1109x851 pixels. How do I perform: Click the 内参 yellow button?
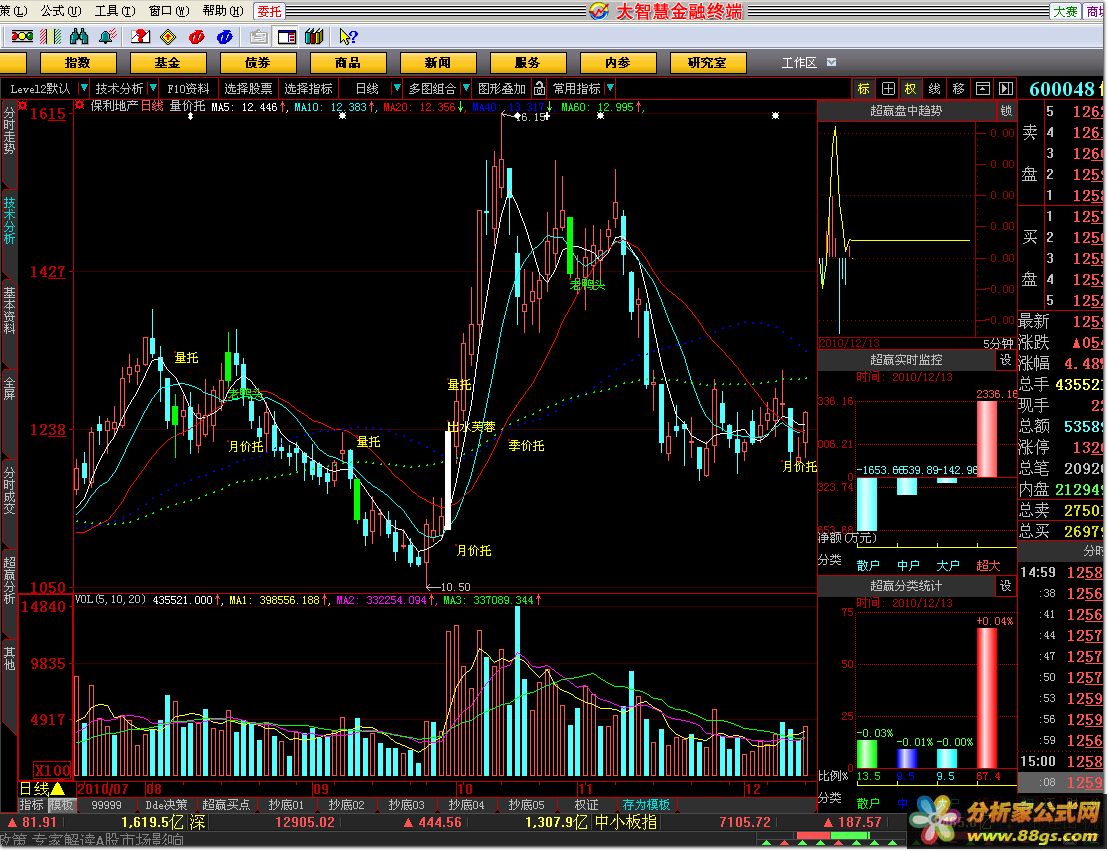coord(617,63)
